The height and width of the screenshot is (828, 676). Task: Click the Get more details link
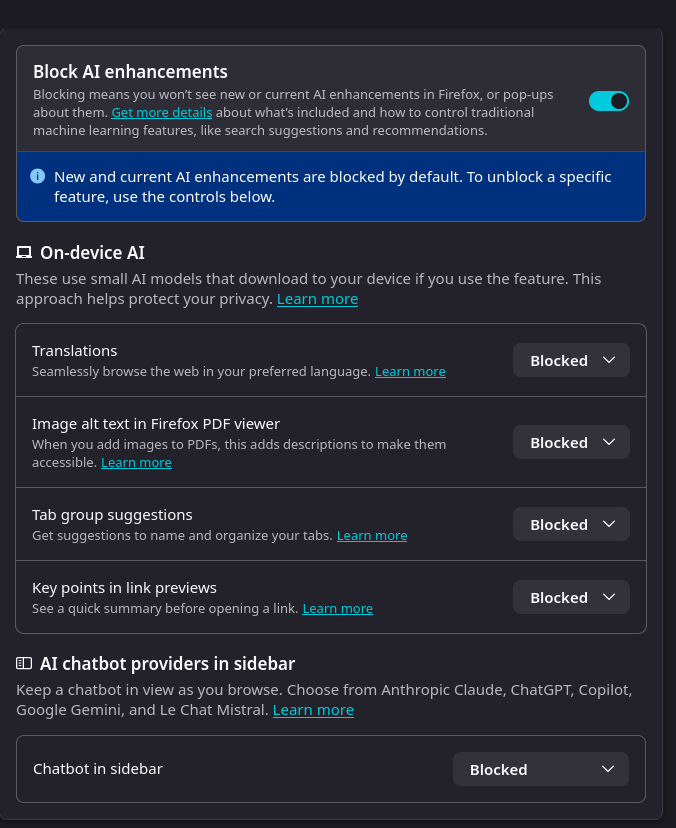161,112
